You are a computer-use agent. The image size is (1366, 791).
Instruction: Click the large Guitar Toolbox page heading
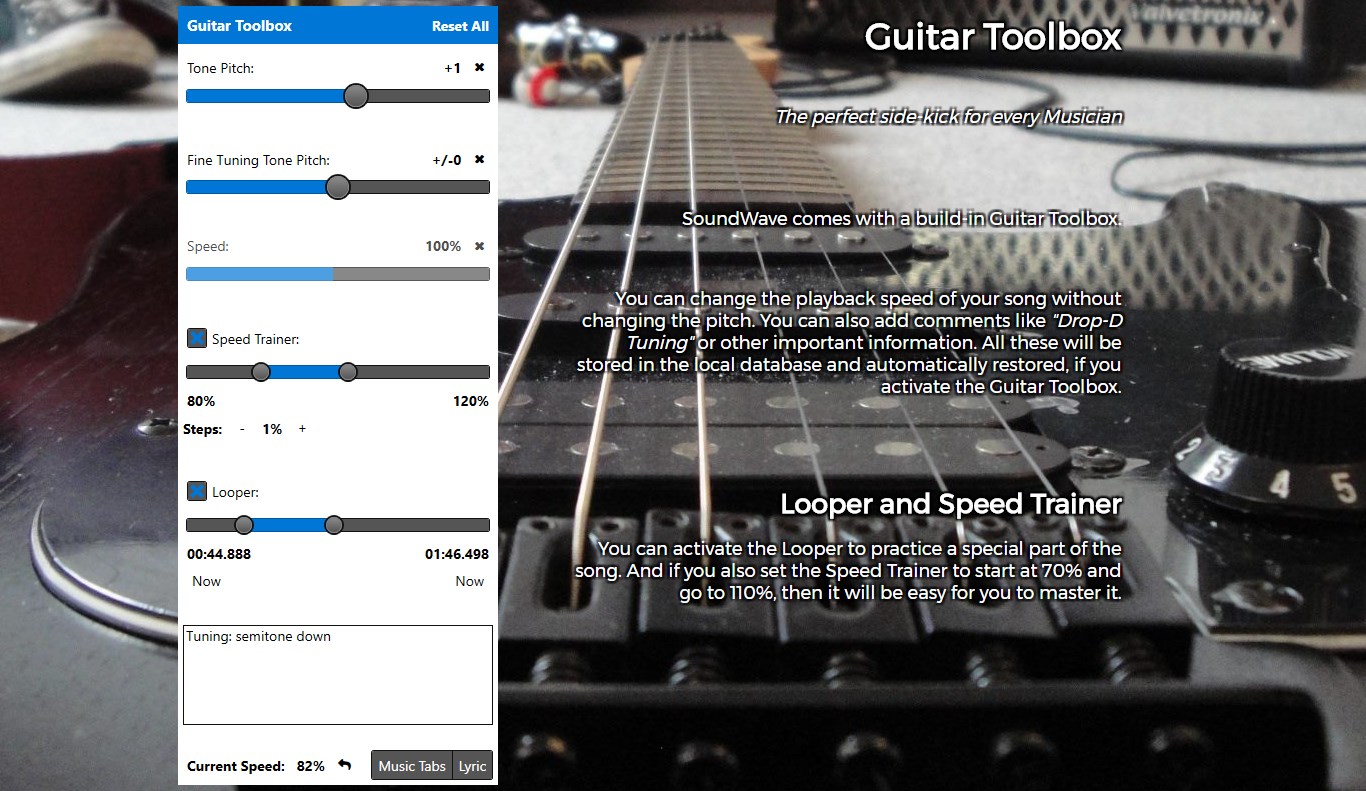coord(993,37)
